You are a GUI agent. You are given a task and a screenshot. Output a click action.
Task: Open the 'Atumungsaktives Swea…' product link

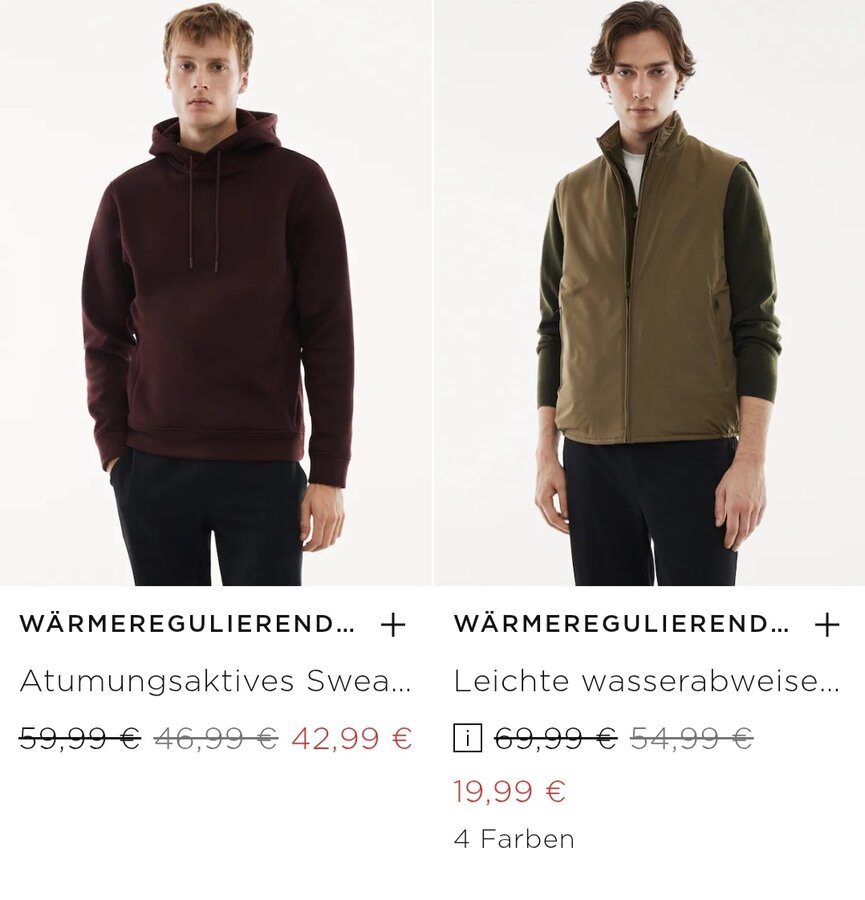pos(215,681)
